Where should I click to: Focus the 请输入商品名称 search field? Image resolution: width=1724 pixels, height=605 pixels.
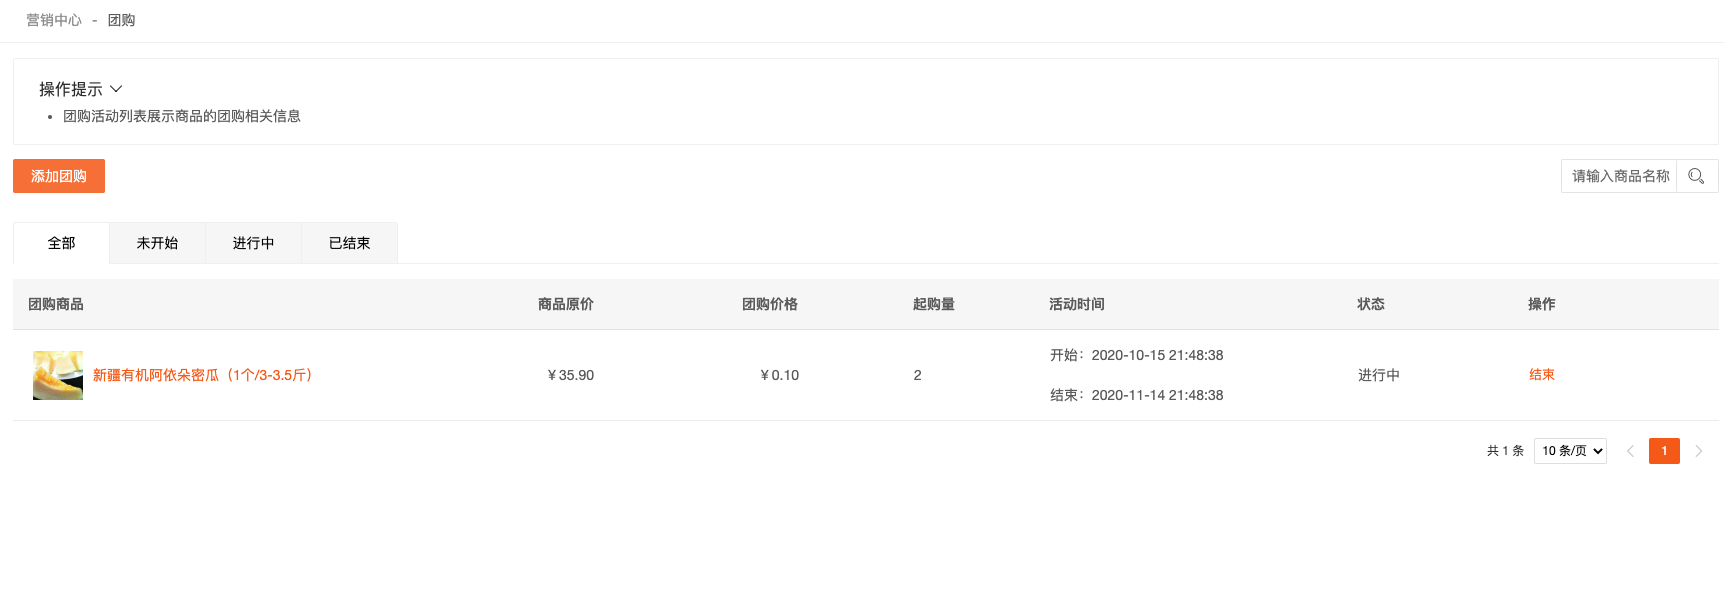[1620, 176]
